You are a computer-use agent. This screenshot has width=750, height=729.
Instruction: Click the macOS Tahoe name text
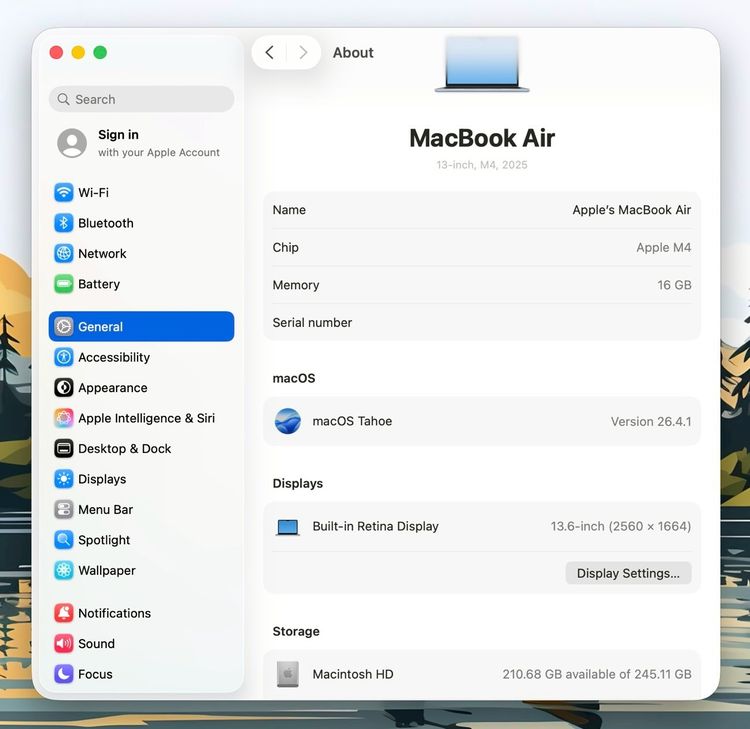pos(352,421)
